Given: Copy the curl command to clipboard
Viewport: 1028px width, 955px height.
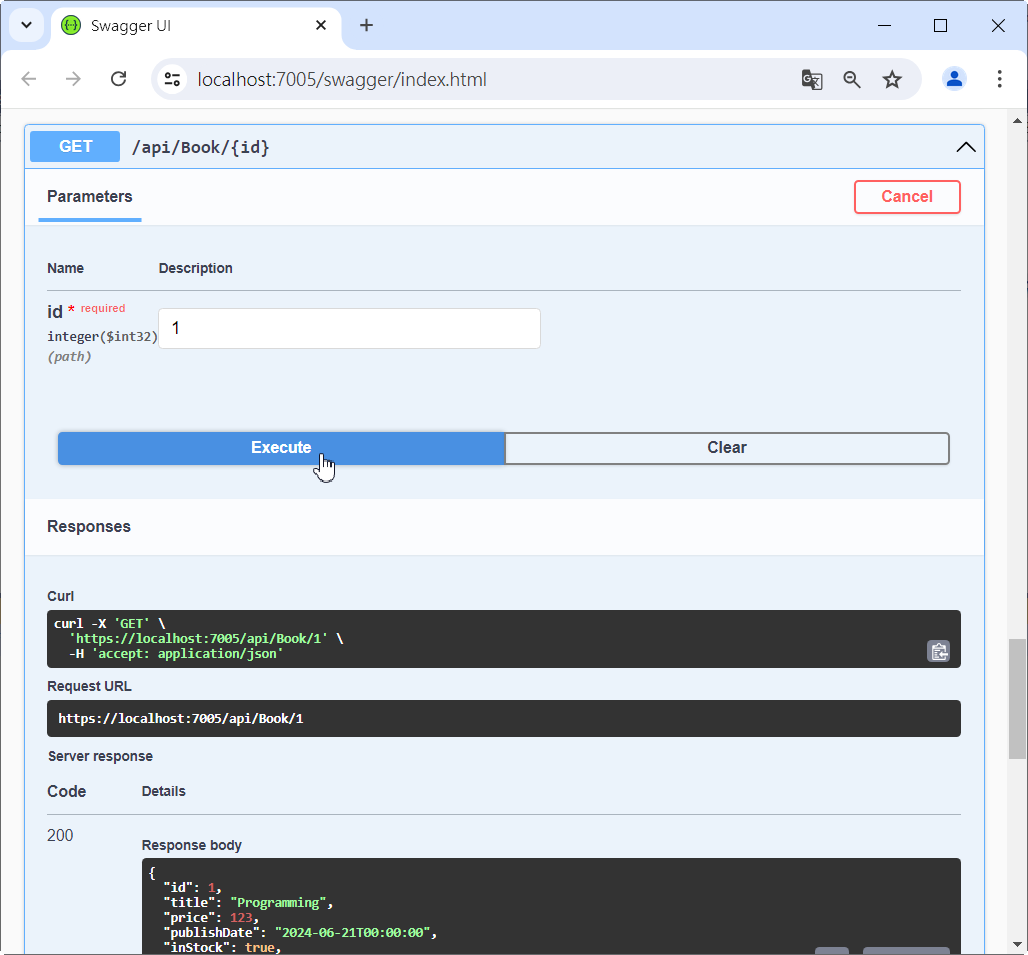Looking at the screenshot, I should [x=938, y=652].
